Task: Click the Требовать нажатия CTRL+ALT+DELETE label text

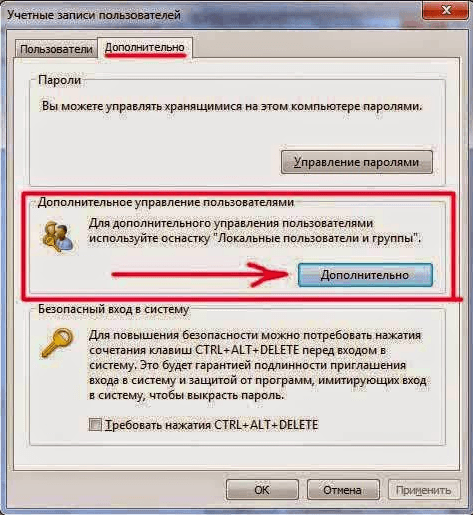Action: [x=212, y=425]
